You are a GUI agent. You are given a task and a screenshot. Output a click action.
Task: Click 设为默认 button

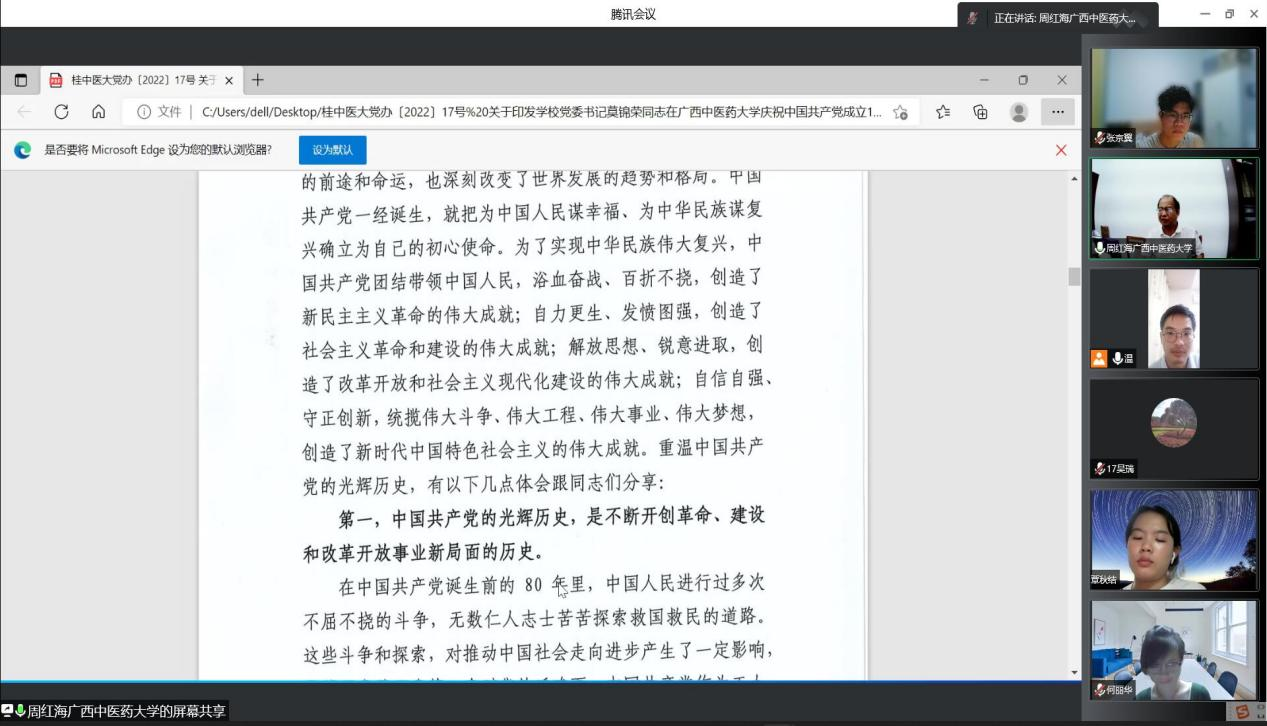point(332,150)
